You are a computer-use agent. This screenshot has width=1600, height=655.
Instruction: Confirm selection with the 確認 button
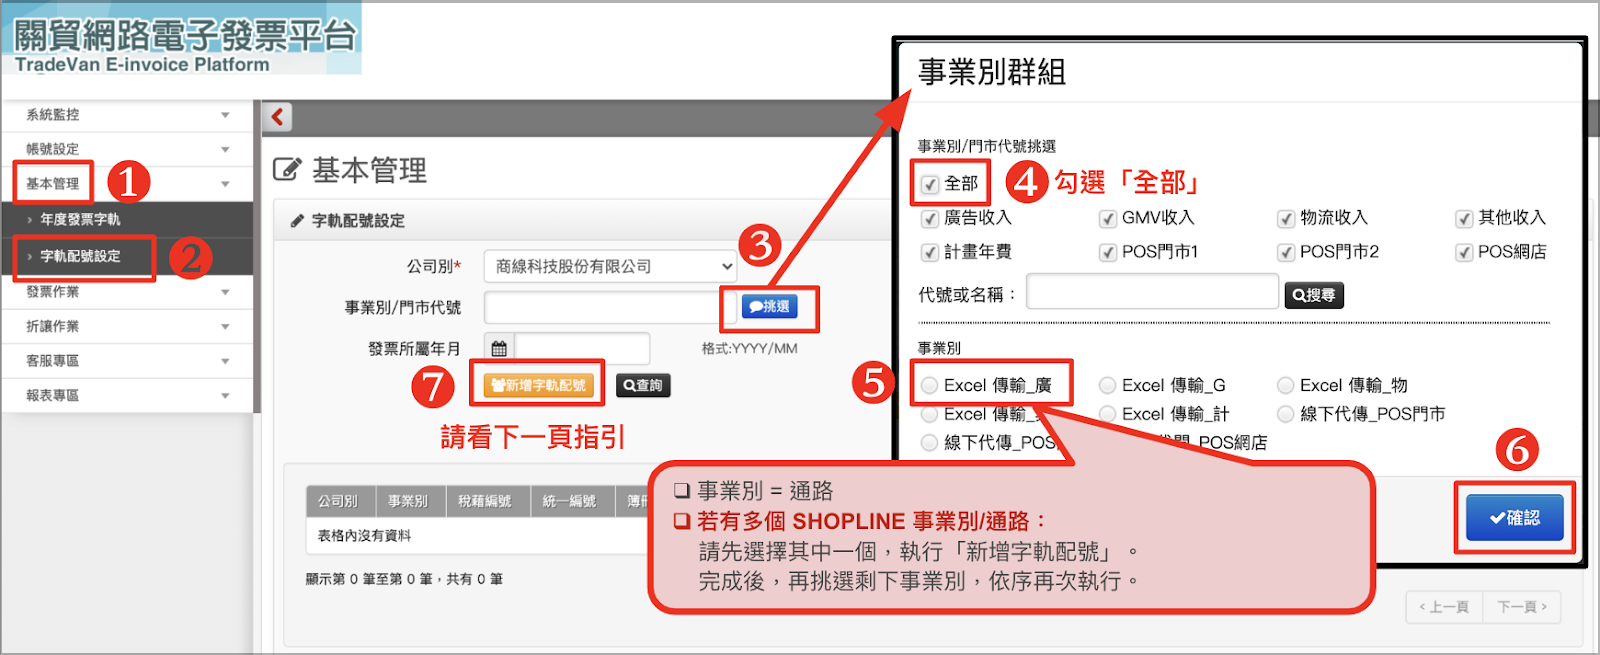1514,518
